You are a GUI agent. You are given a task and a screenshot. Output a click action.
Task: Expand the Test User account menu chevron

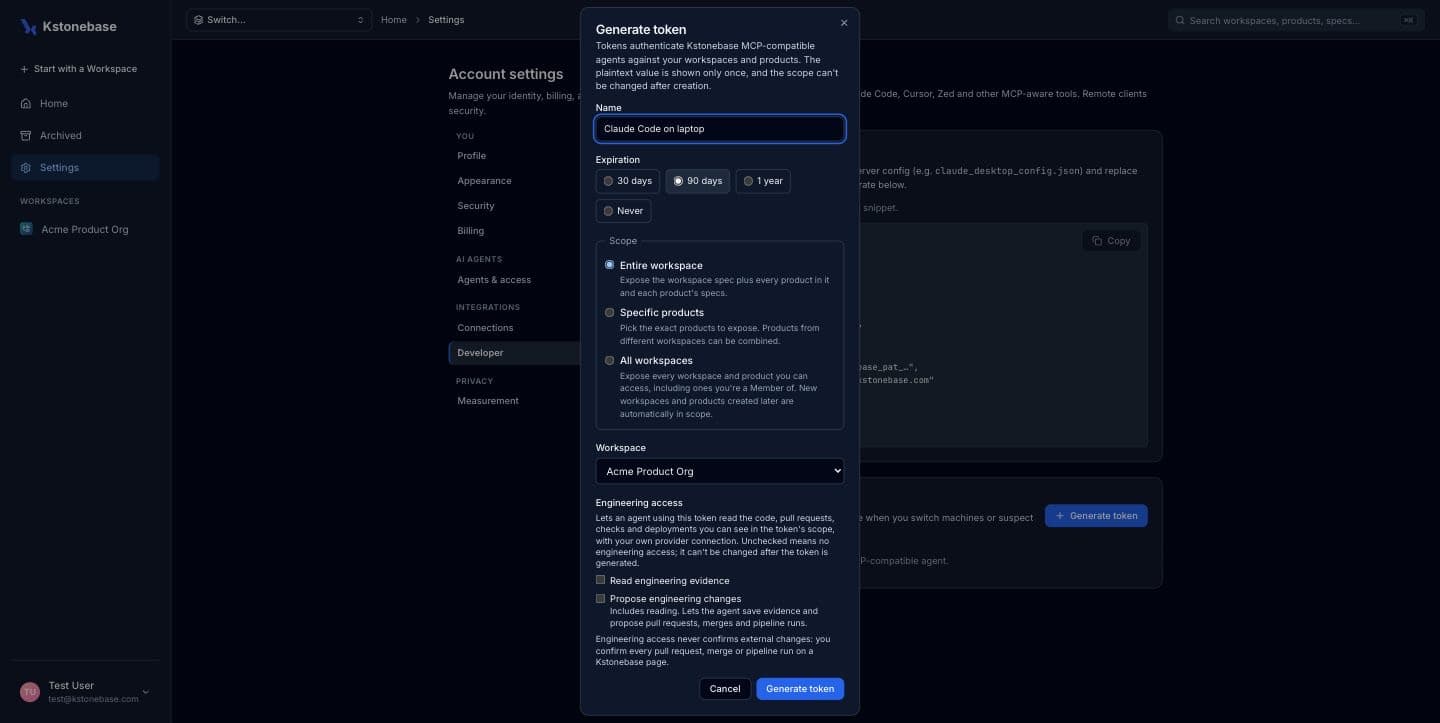tap(146, 692)
